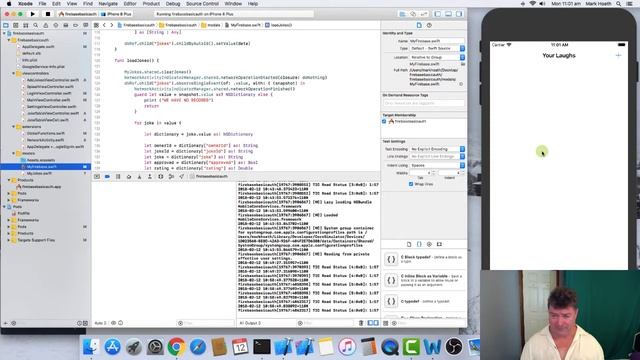Select AppDelegate.swift in navigator

click(x=38, y=47)
